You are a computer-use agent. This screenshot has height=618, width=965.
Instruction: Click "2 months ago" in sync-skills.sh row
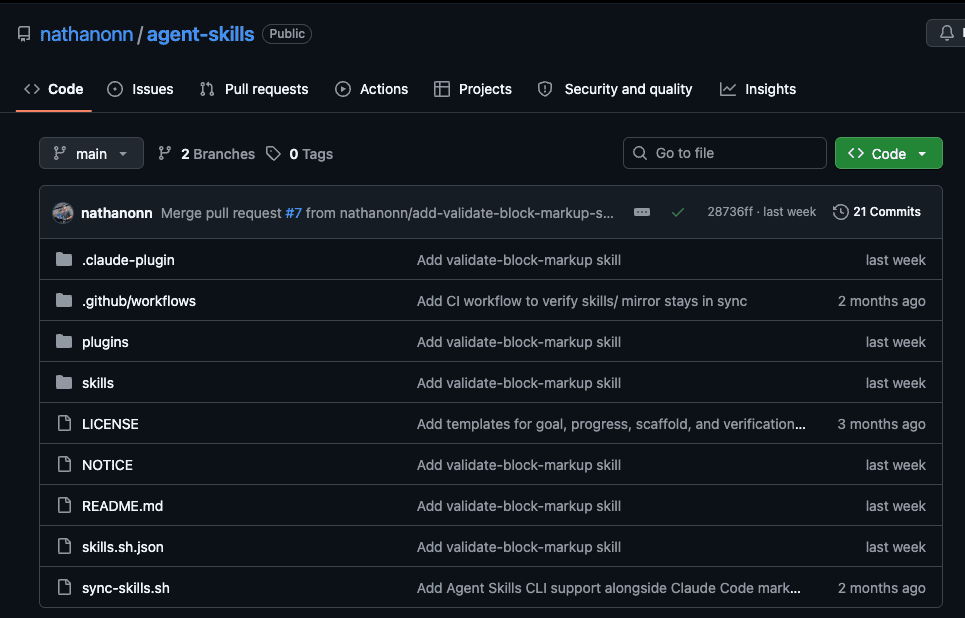pyautogui.click(x=881, y=588)
